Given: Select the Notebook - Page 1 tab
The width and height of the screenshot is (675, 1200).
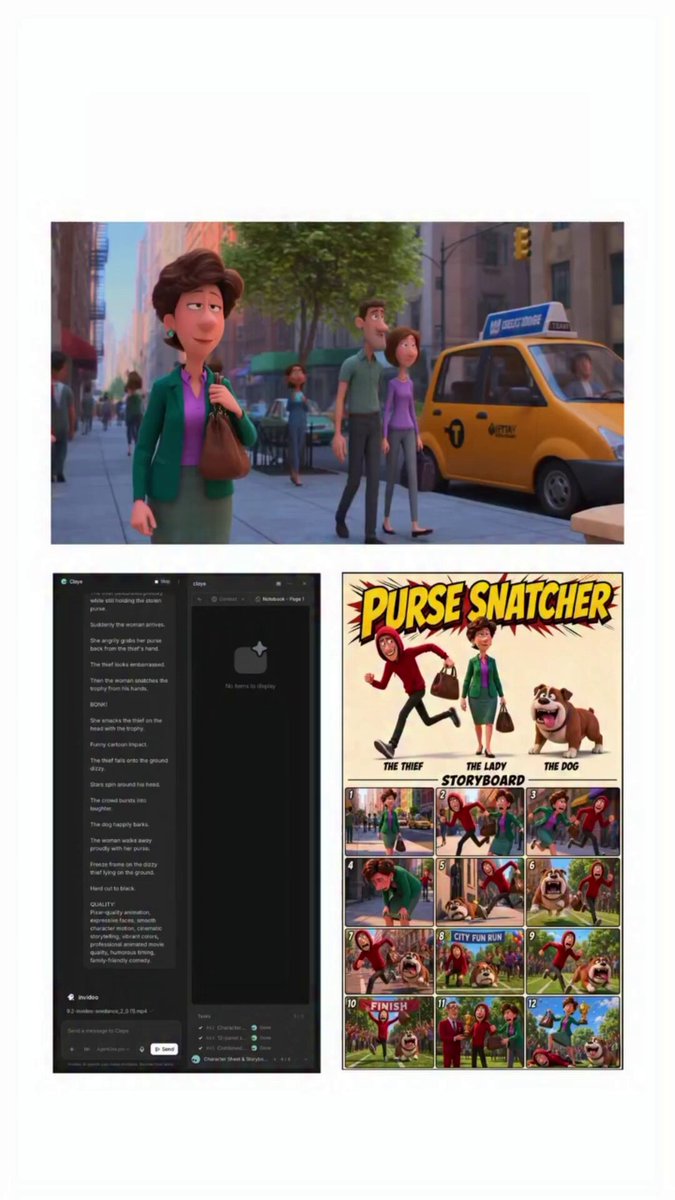Looking at the screenshot, I should 283,599.
